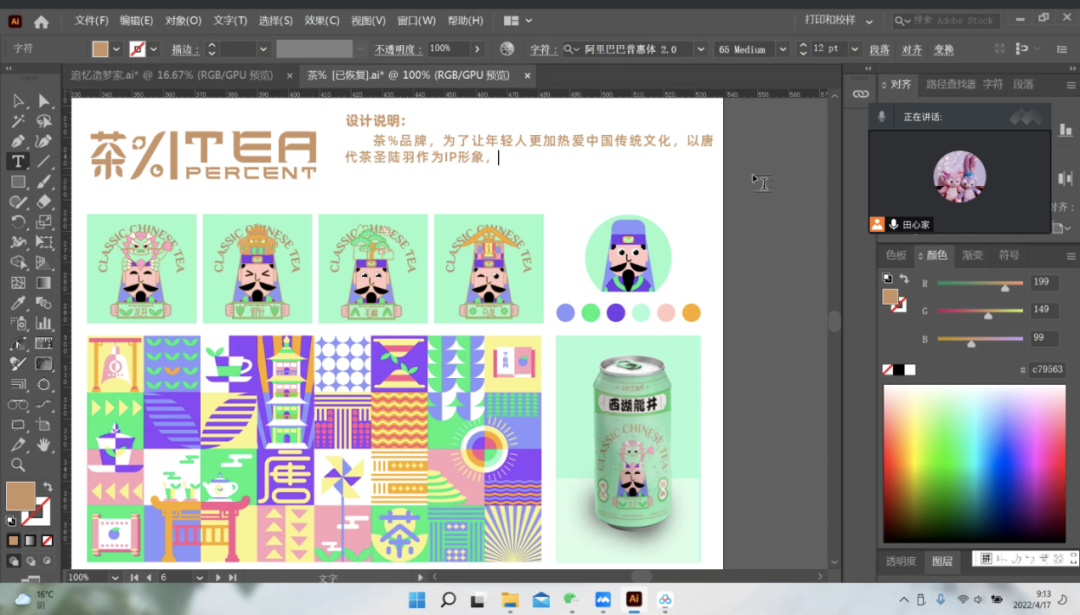Set the color to None in Color panel
1080x615 pixels.
coord(888,370)
